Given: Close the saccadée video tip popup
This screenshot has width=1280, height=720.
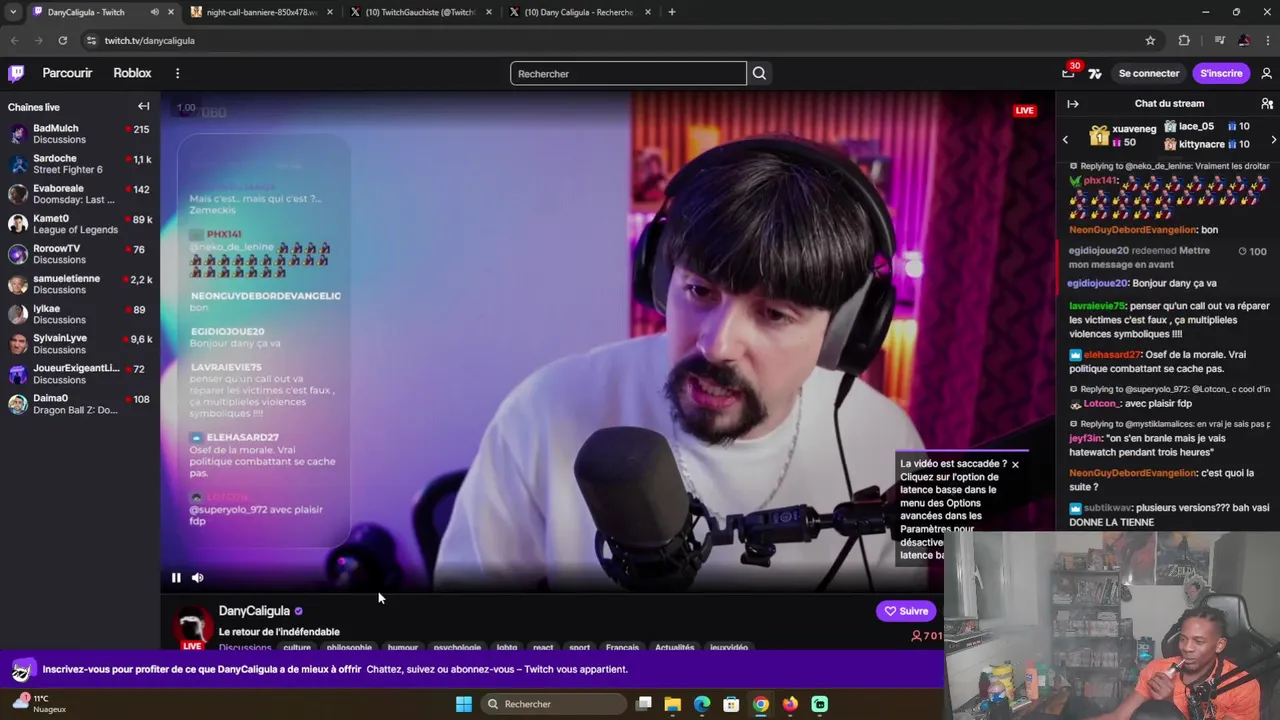Looking at the screenshot, I should coord(1015,464).
